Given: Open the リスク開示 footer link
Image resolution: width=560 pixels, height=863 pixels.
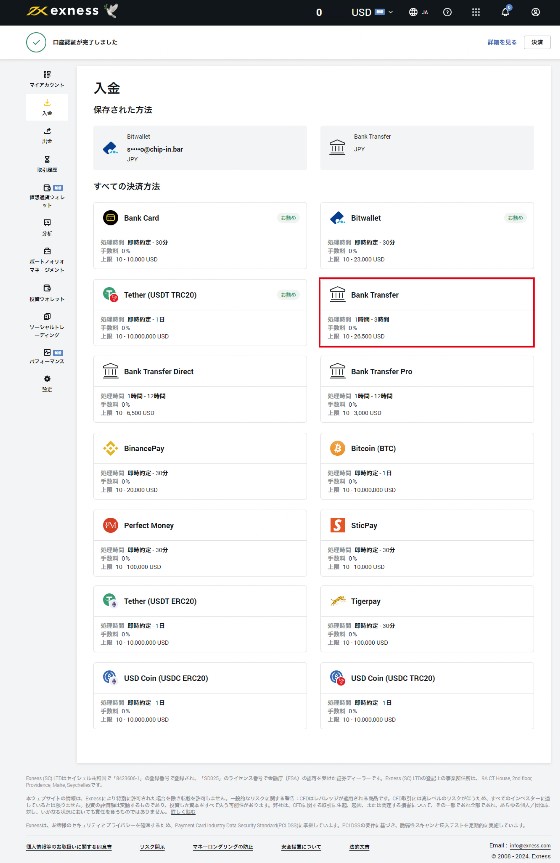Looking at the screenshot, I should coord(153,847).
